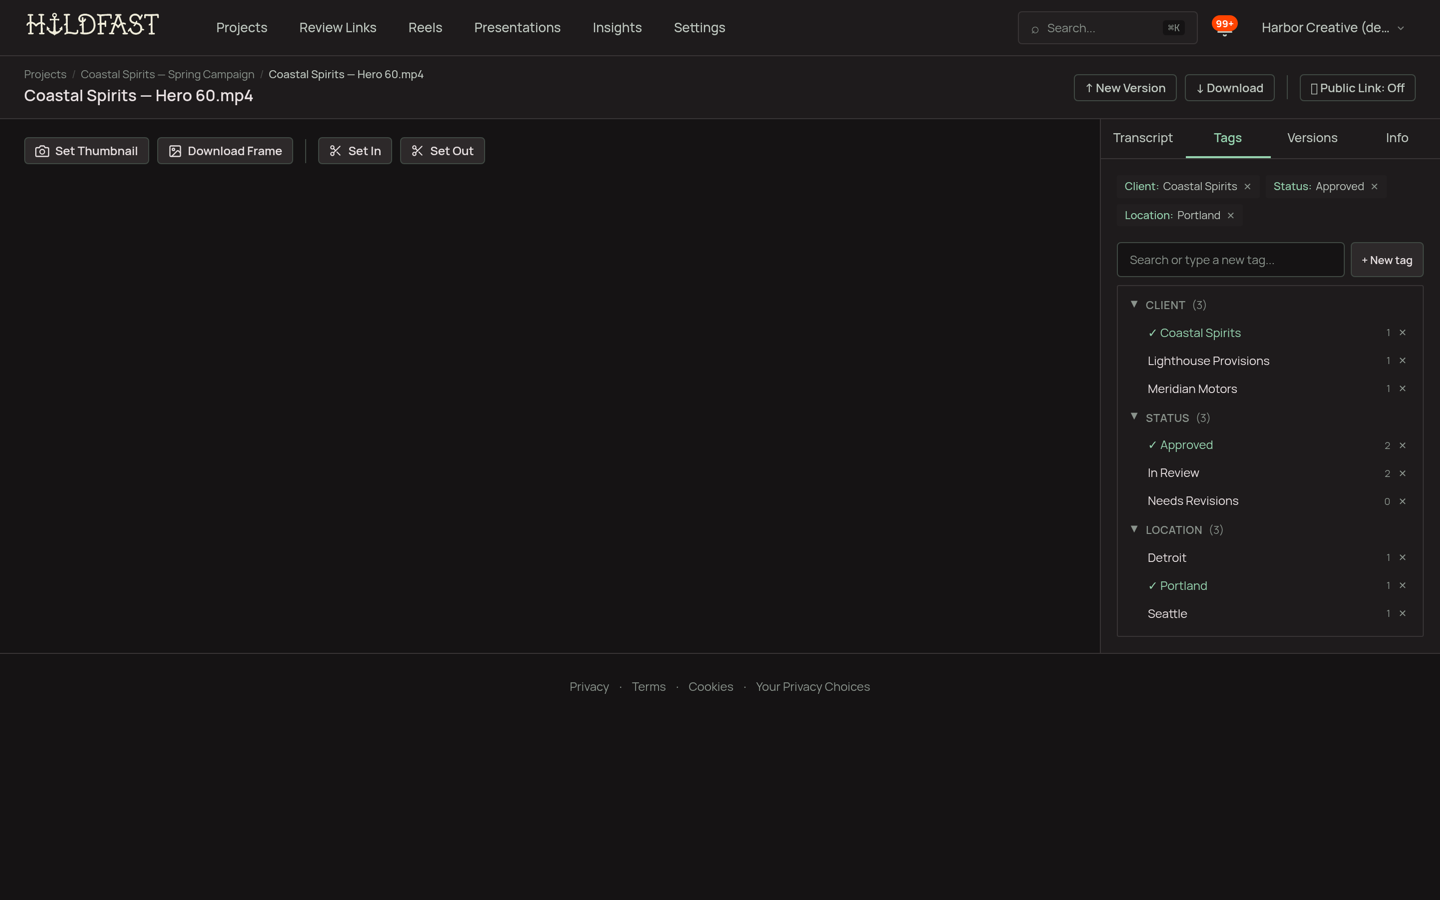1440x900 pixels.
Task: Open the Harbor Creative account dropdown
Action: coord(1333,28)
